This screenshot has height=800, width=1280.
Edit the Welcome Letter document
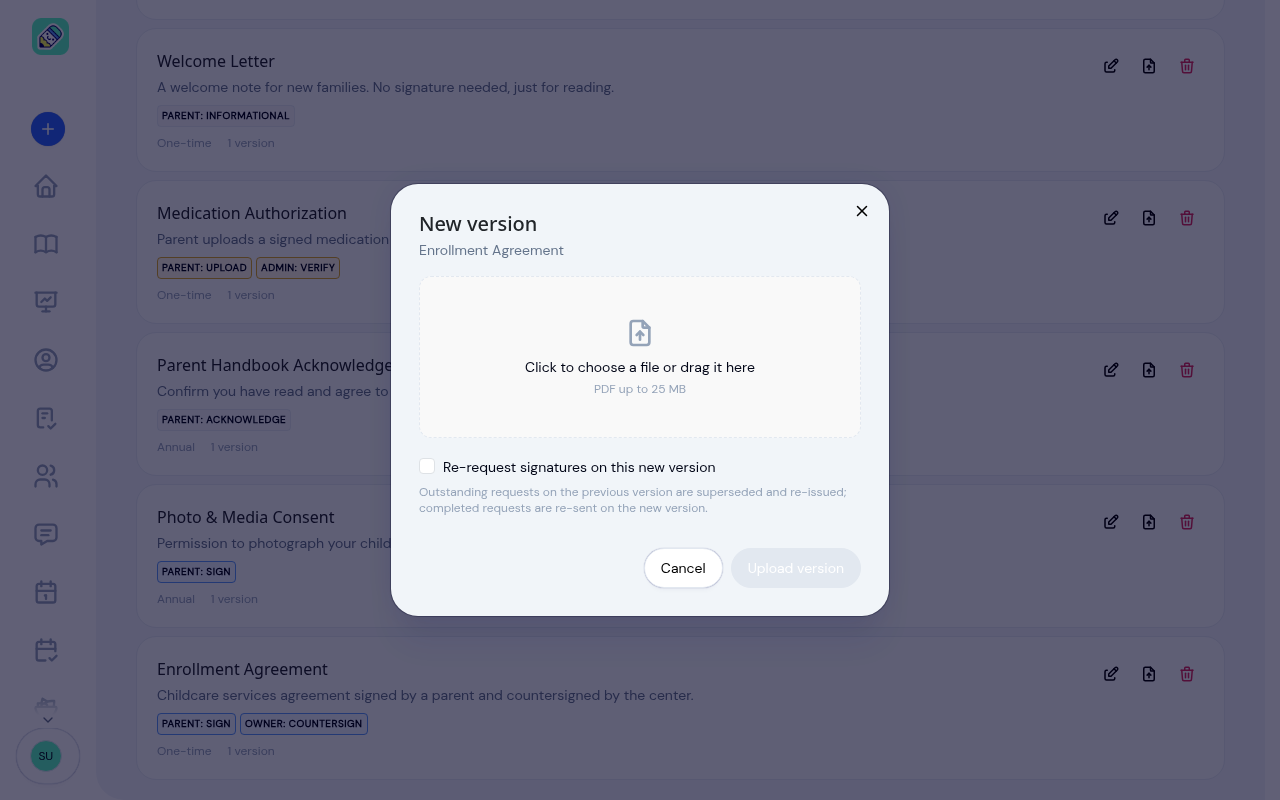coord(1111,66)
